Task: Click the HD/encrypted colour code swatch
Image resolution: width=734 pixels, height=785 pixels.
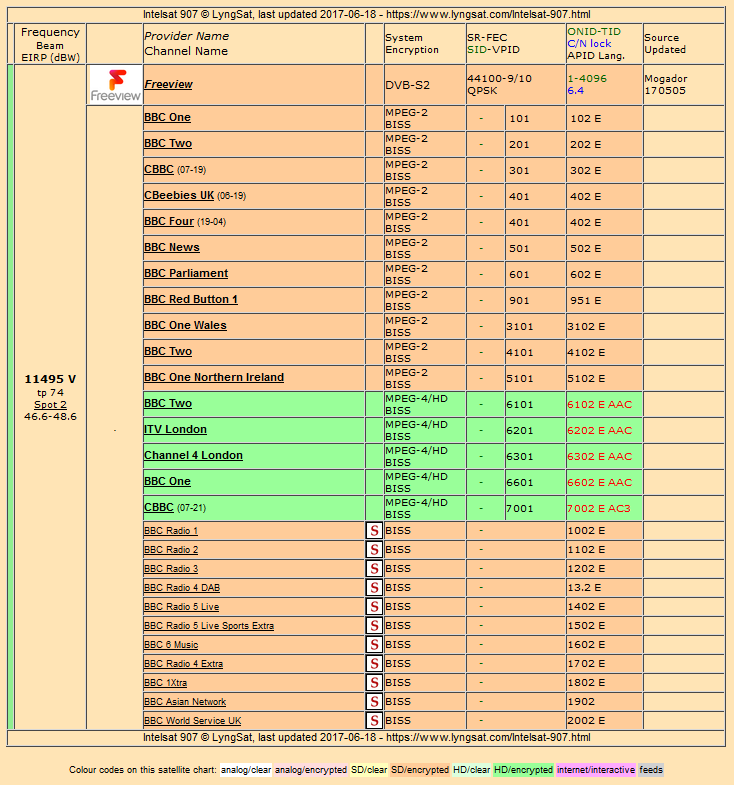Action: click(523, 770)
